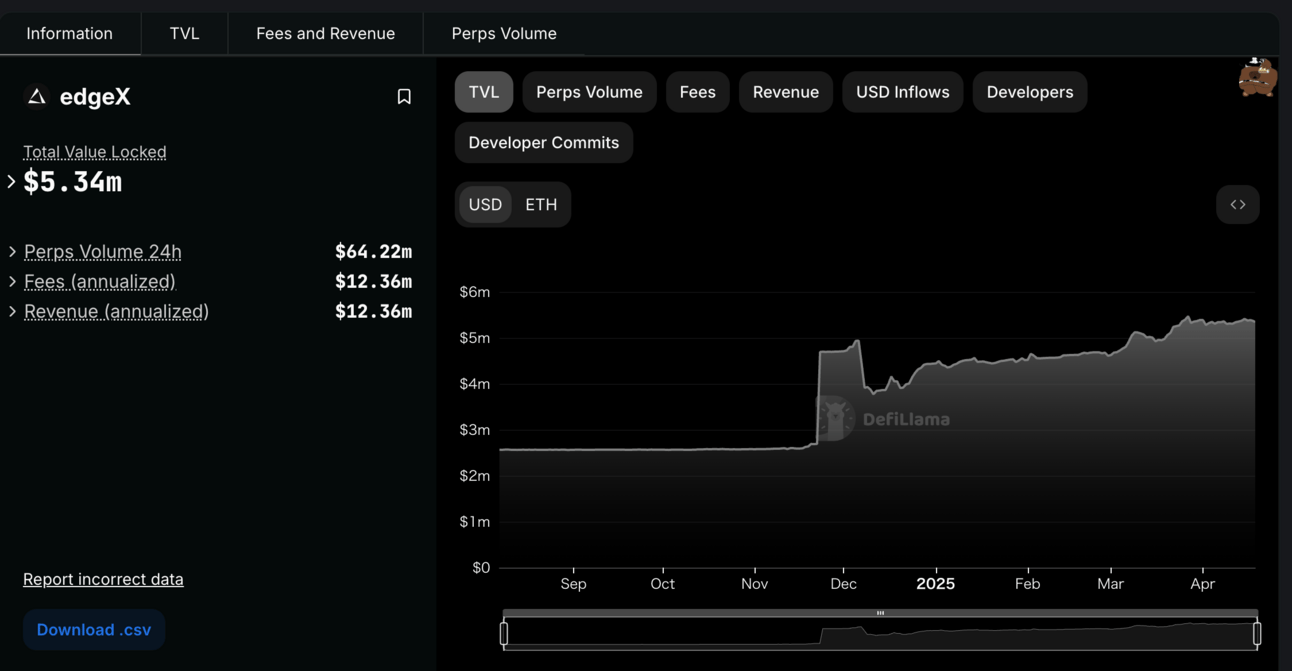Image resolution: width=1292 pixels, height=671 pixels.
Task: Expand the Total Value Locked breakdown
Action: tap(11, 182)
